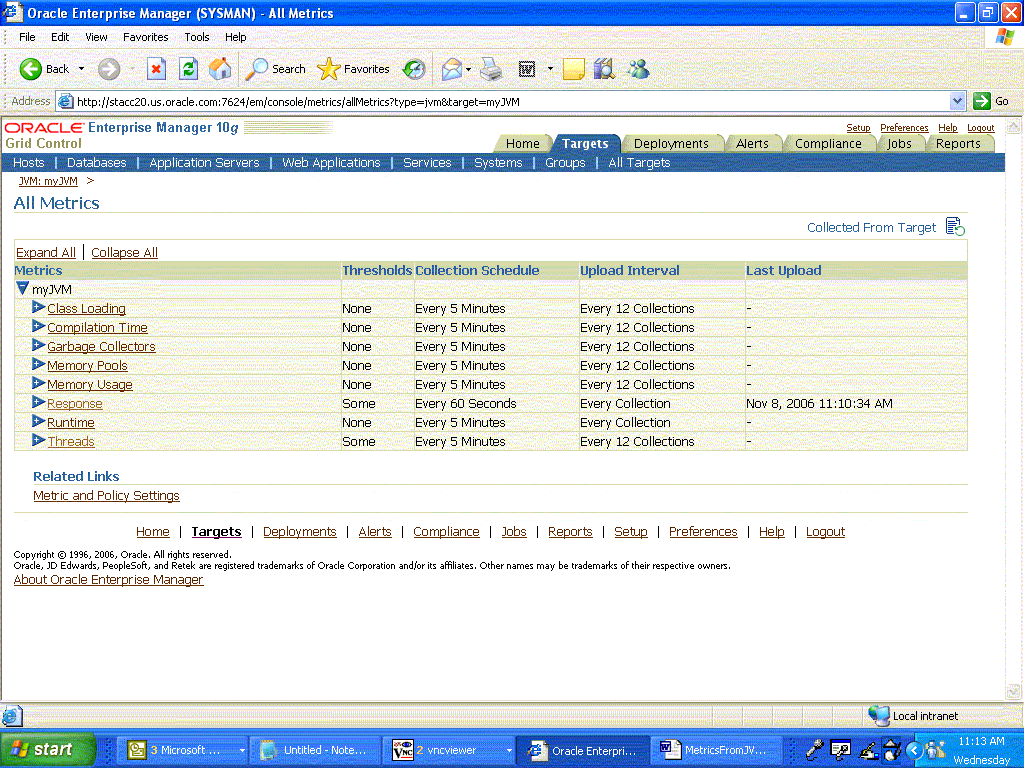Click the page scrollbar up arrow
Viewport: 1024px width, 768px height.
pos(1013,126)
